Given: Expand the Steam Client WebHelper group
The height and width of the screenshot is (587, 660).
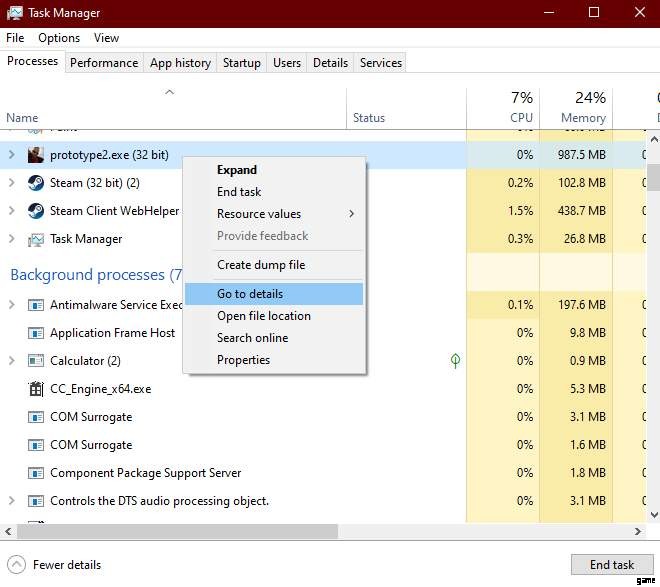Looking at the screenshot, I should coord(12,210).
